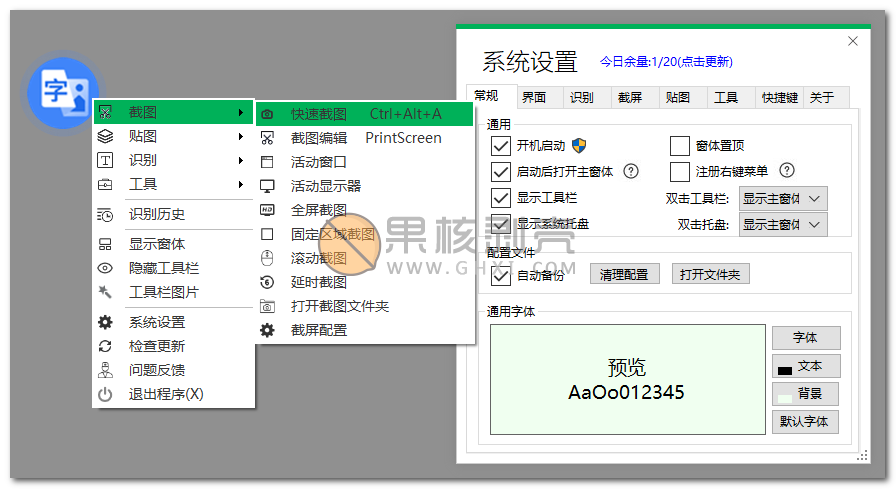Click the 文本 color button with black swatch
Screen dimensions: 896x489
[805, 366]
